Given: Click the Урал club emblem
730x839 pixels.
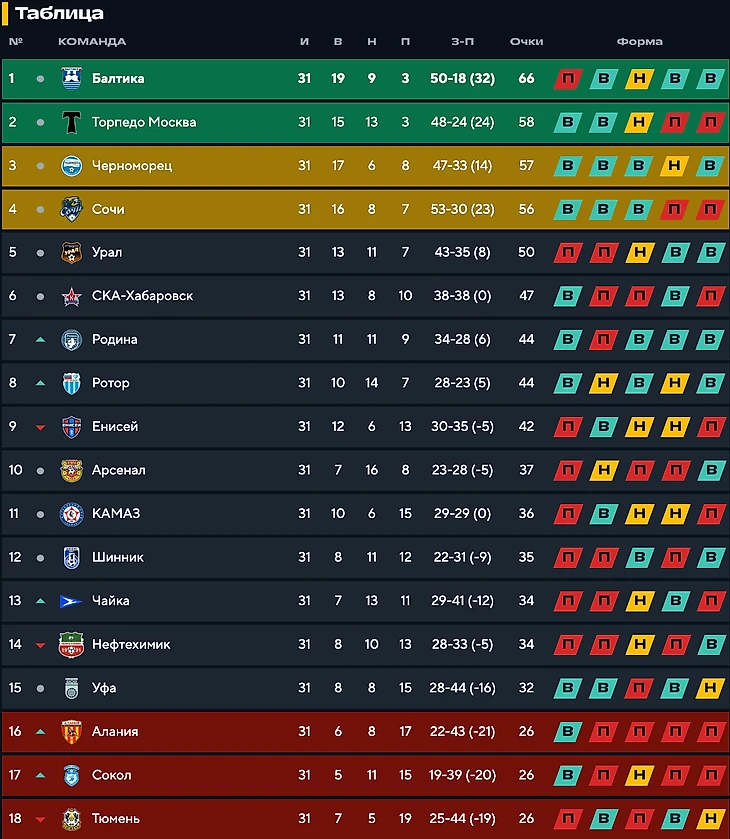Looking at the screenshot, I should pos(71,253).
